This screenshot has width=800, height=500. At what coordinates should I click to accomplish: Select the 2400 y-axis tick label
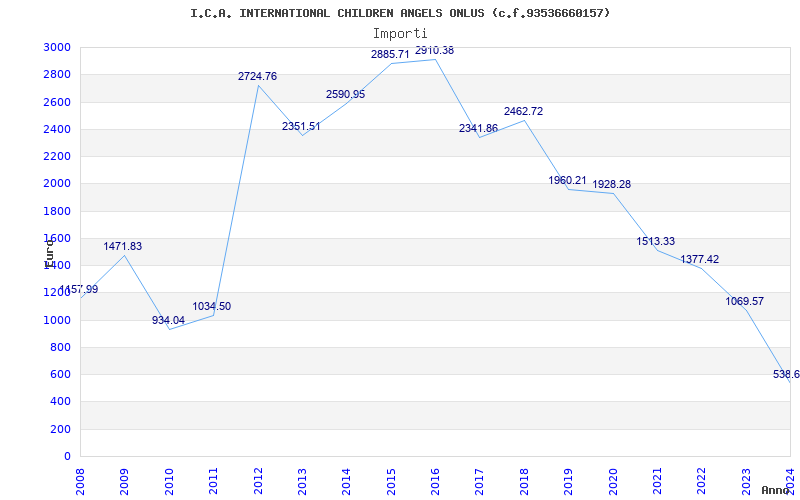[x=57, y=129]
